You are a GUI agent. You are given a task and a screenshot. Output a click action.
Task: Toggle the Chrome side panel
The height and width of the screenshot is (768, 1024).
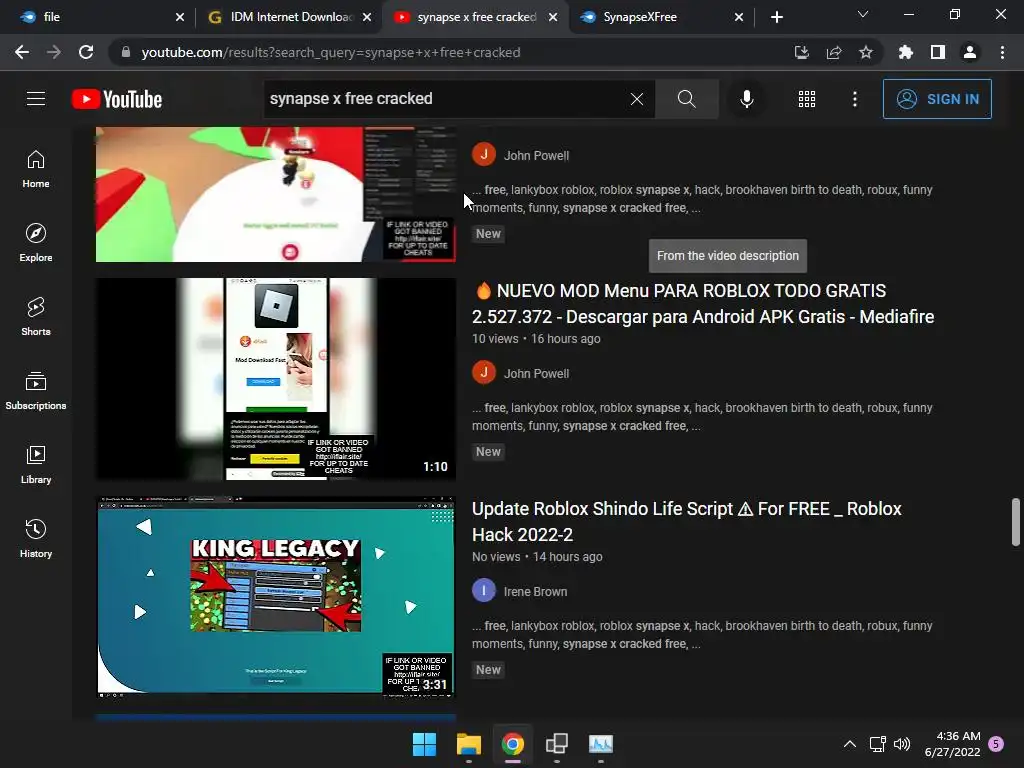tap(938, 52)
